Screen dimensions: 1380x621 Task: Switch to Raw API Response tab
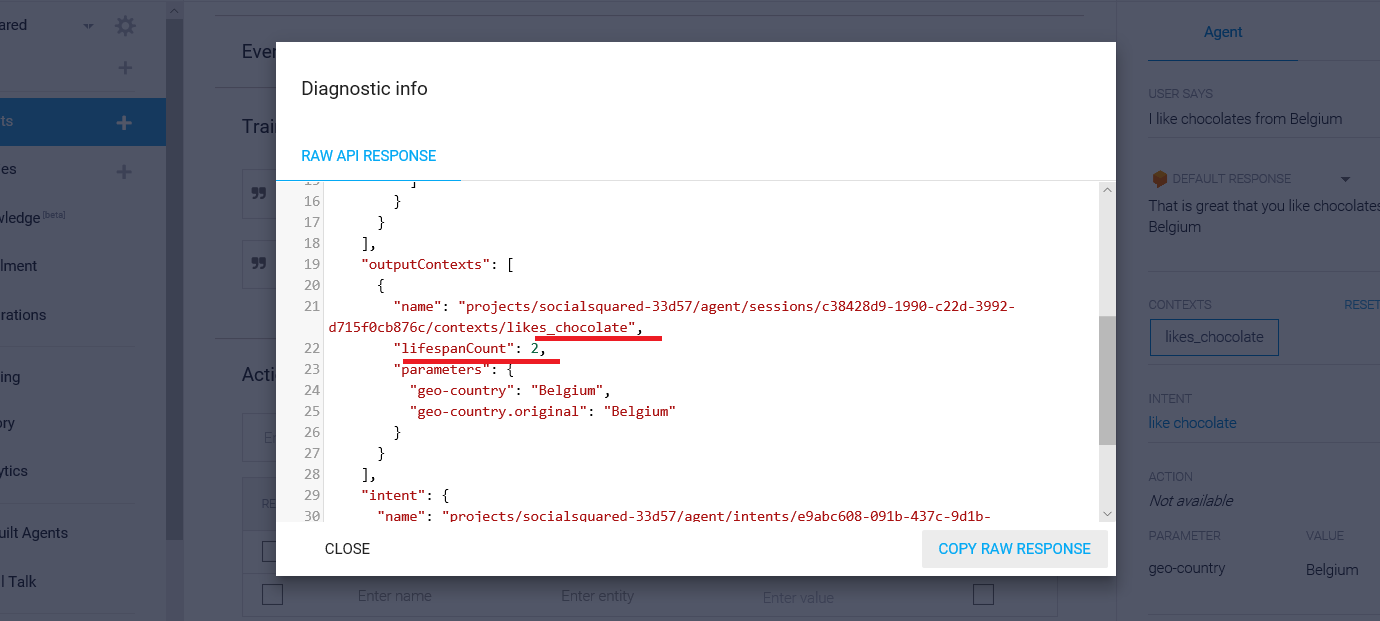click(369, 156)
